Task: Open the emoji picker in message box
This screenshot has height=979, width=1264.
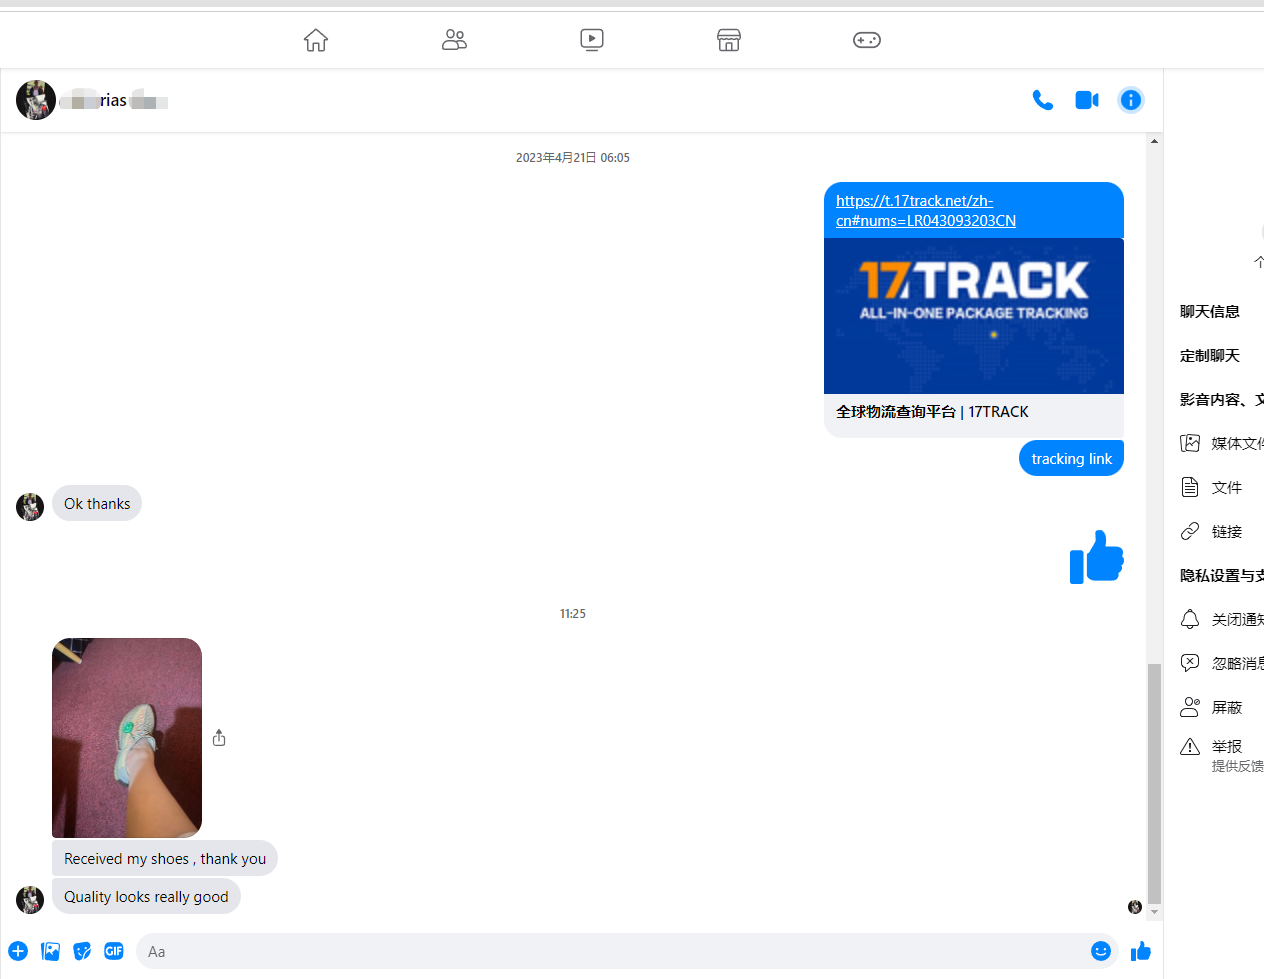Action: coord(1100,951)
